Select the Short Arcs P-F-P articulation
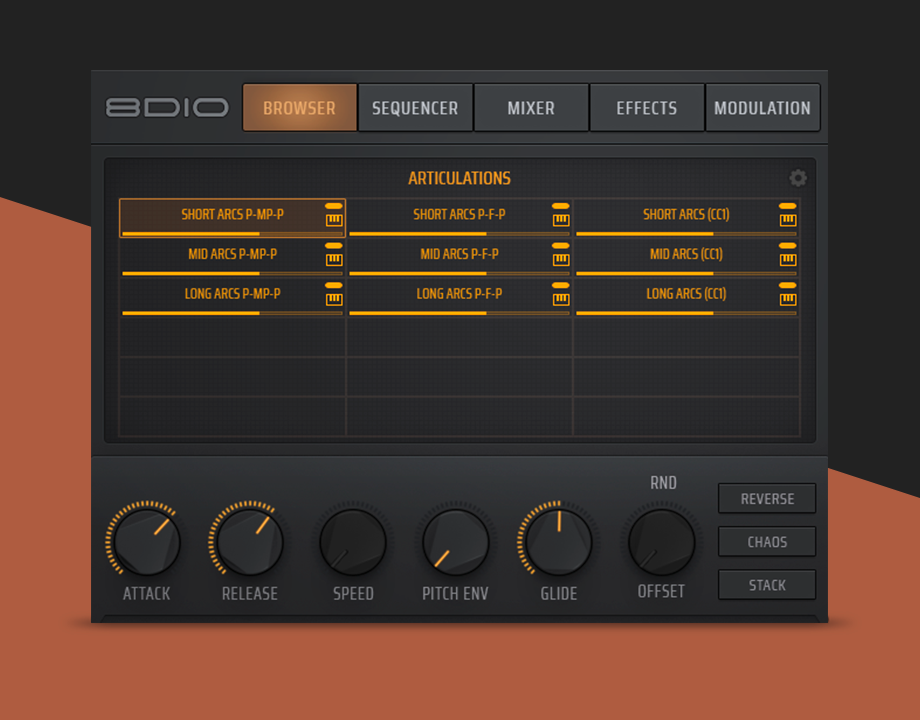The image size is (920, 720). 459,218
